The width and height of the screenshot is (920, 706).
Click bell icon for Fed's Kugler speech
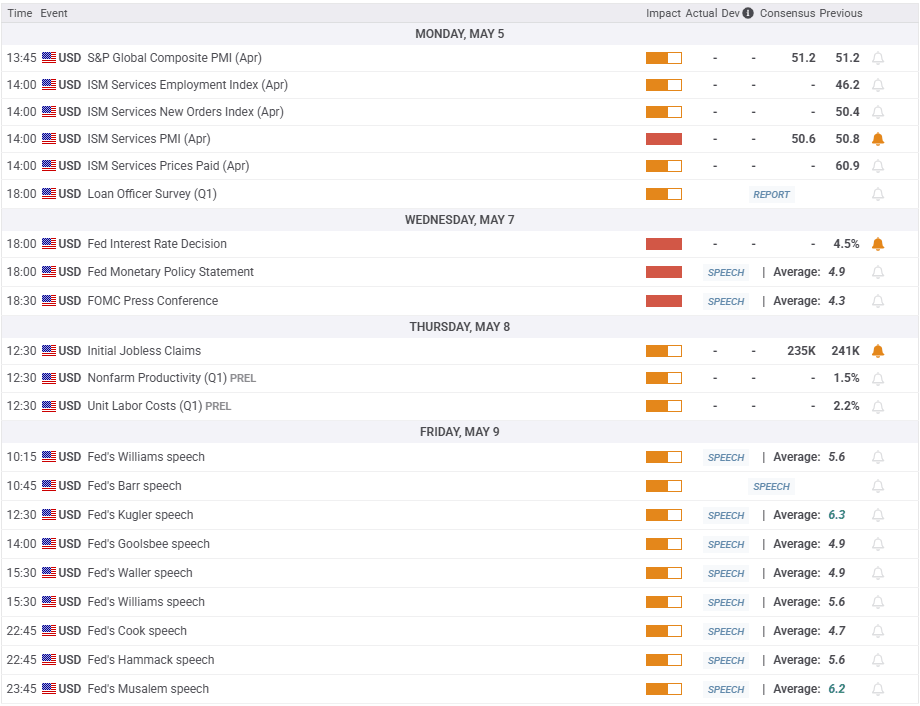(x=878, y=515)
